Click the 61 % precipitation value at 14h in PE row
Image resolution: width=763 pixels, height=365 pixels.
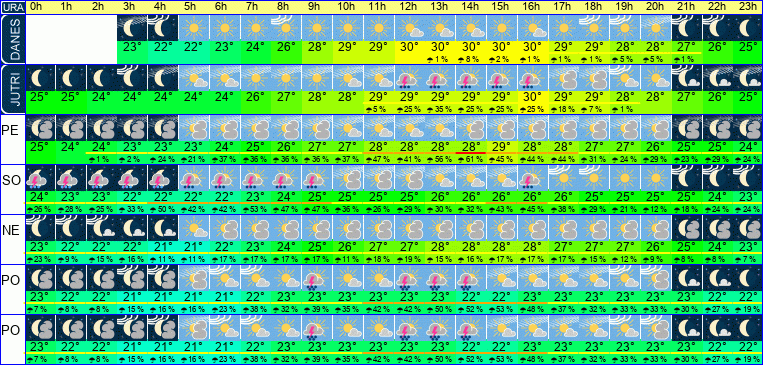471,160
